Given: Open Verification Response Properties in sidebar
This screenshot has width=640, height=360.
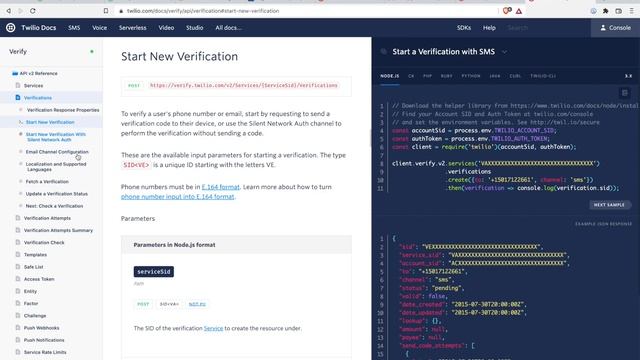Looking at the screenshot, I should [x=63, y=110].
